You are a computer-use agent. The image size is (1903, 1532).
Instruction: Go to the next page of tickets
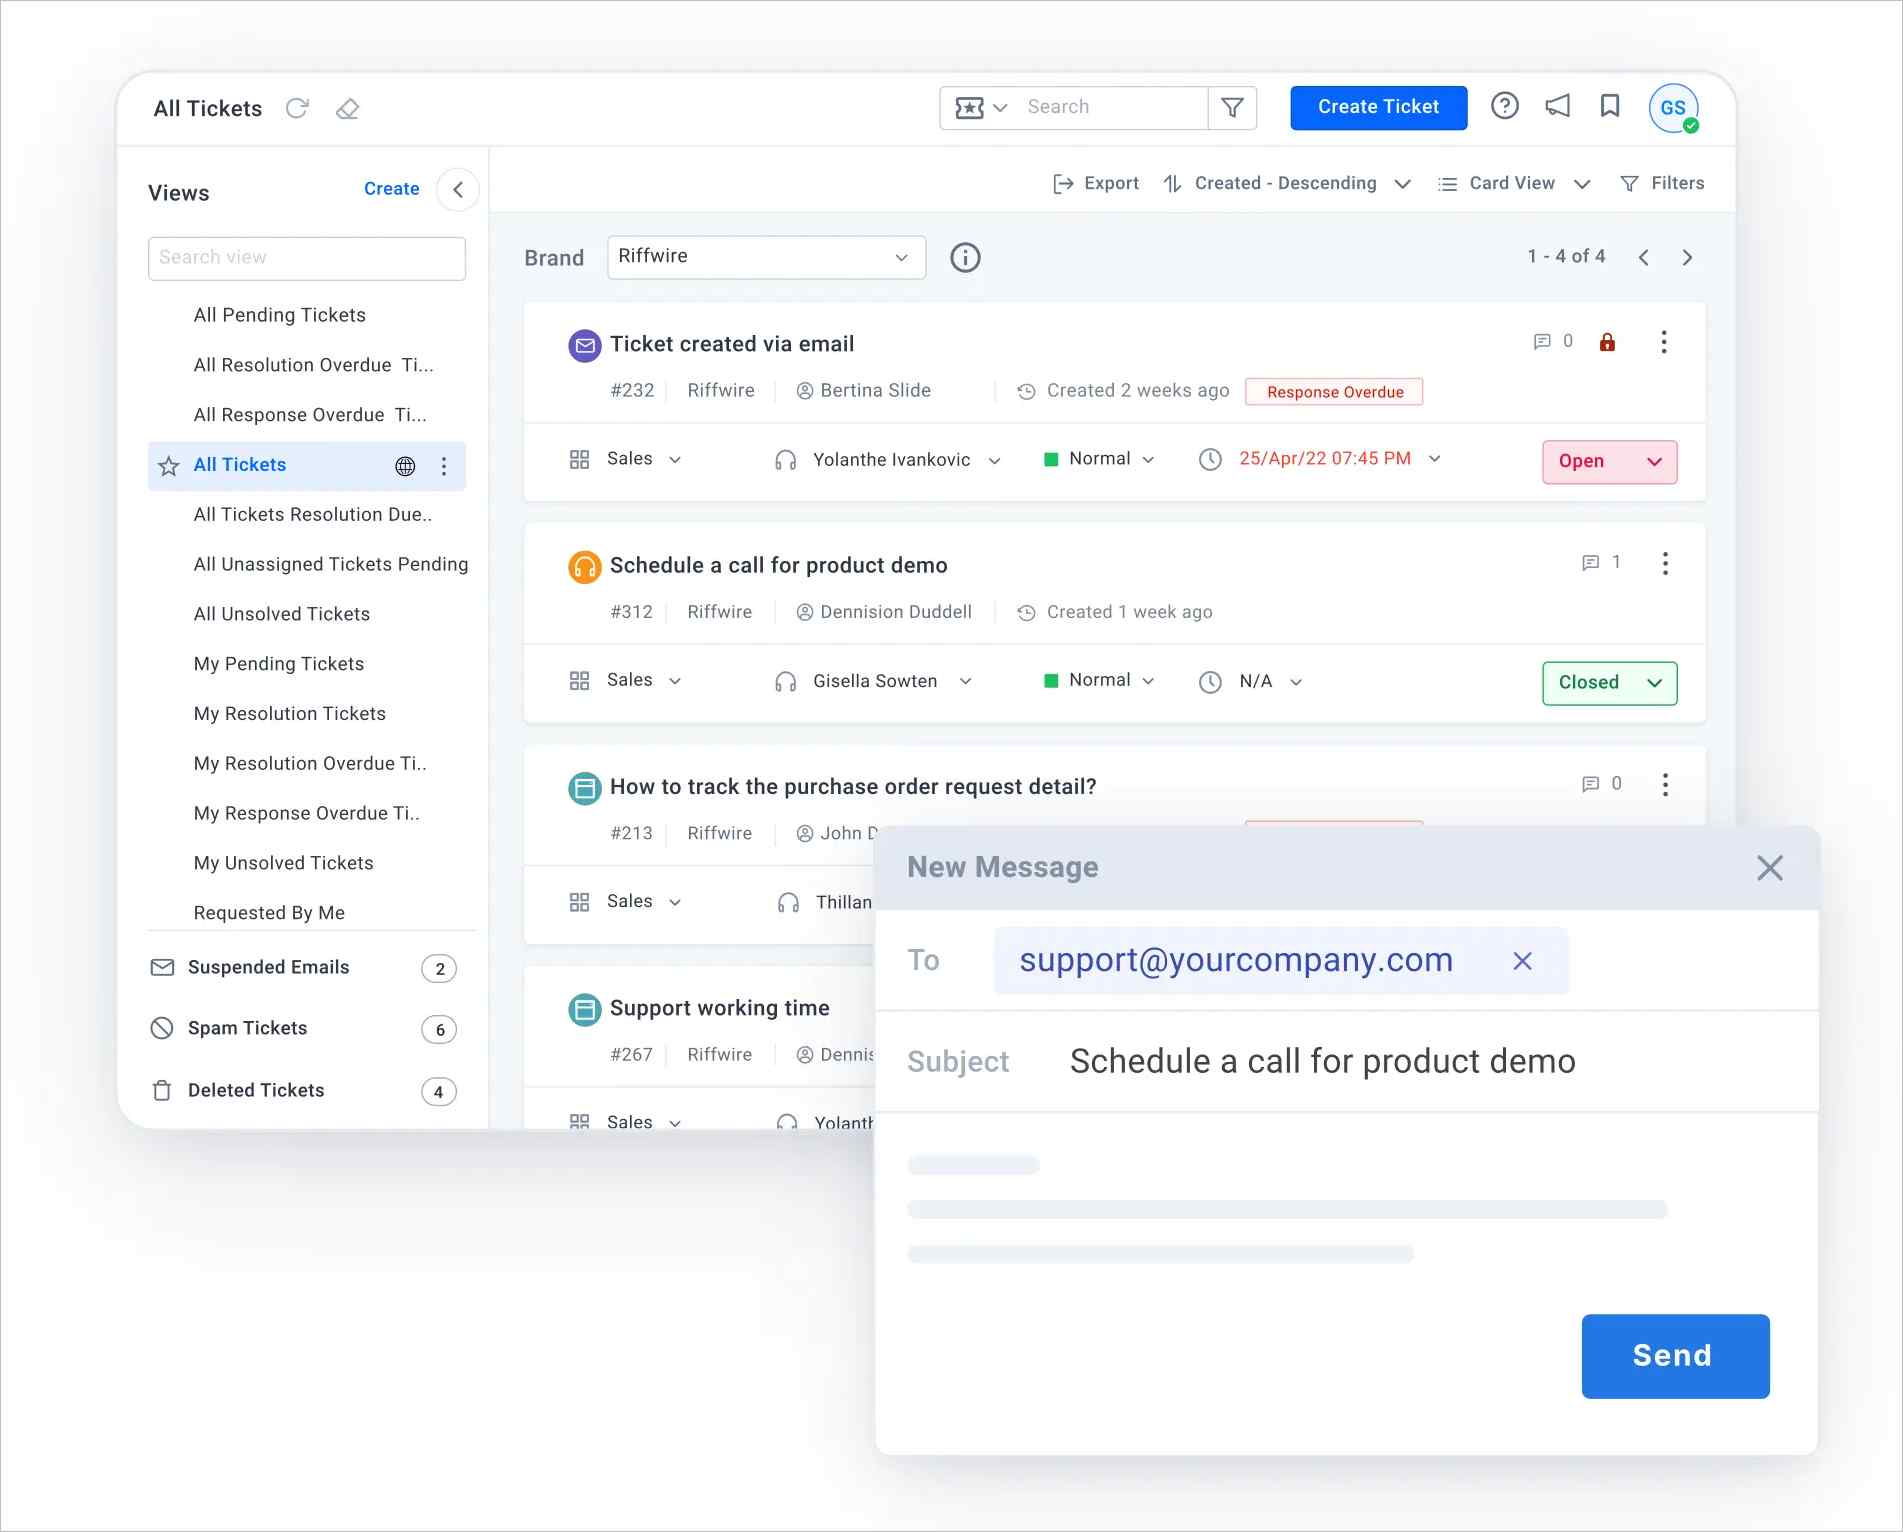point(1688,257)
